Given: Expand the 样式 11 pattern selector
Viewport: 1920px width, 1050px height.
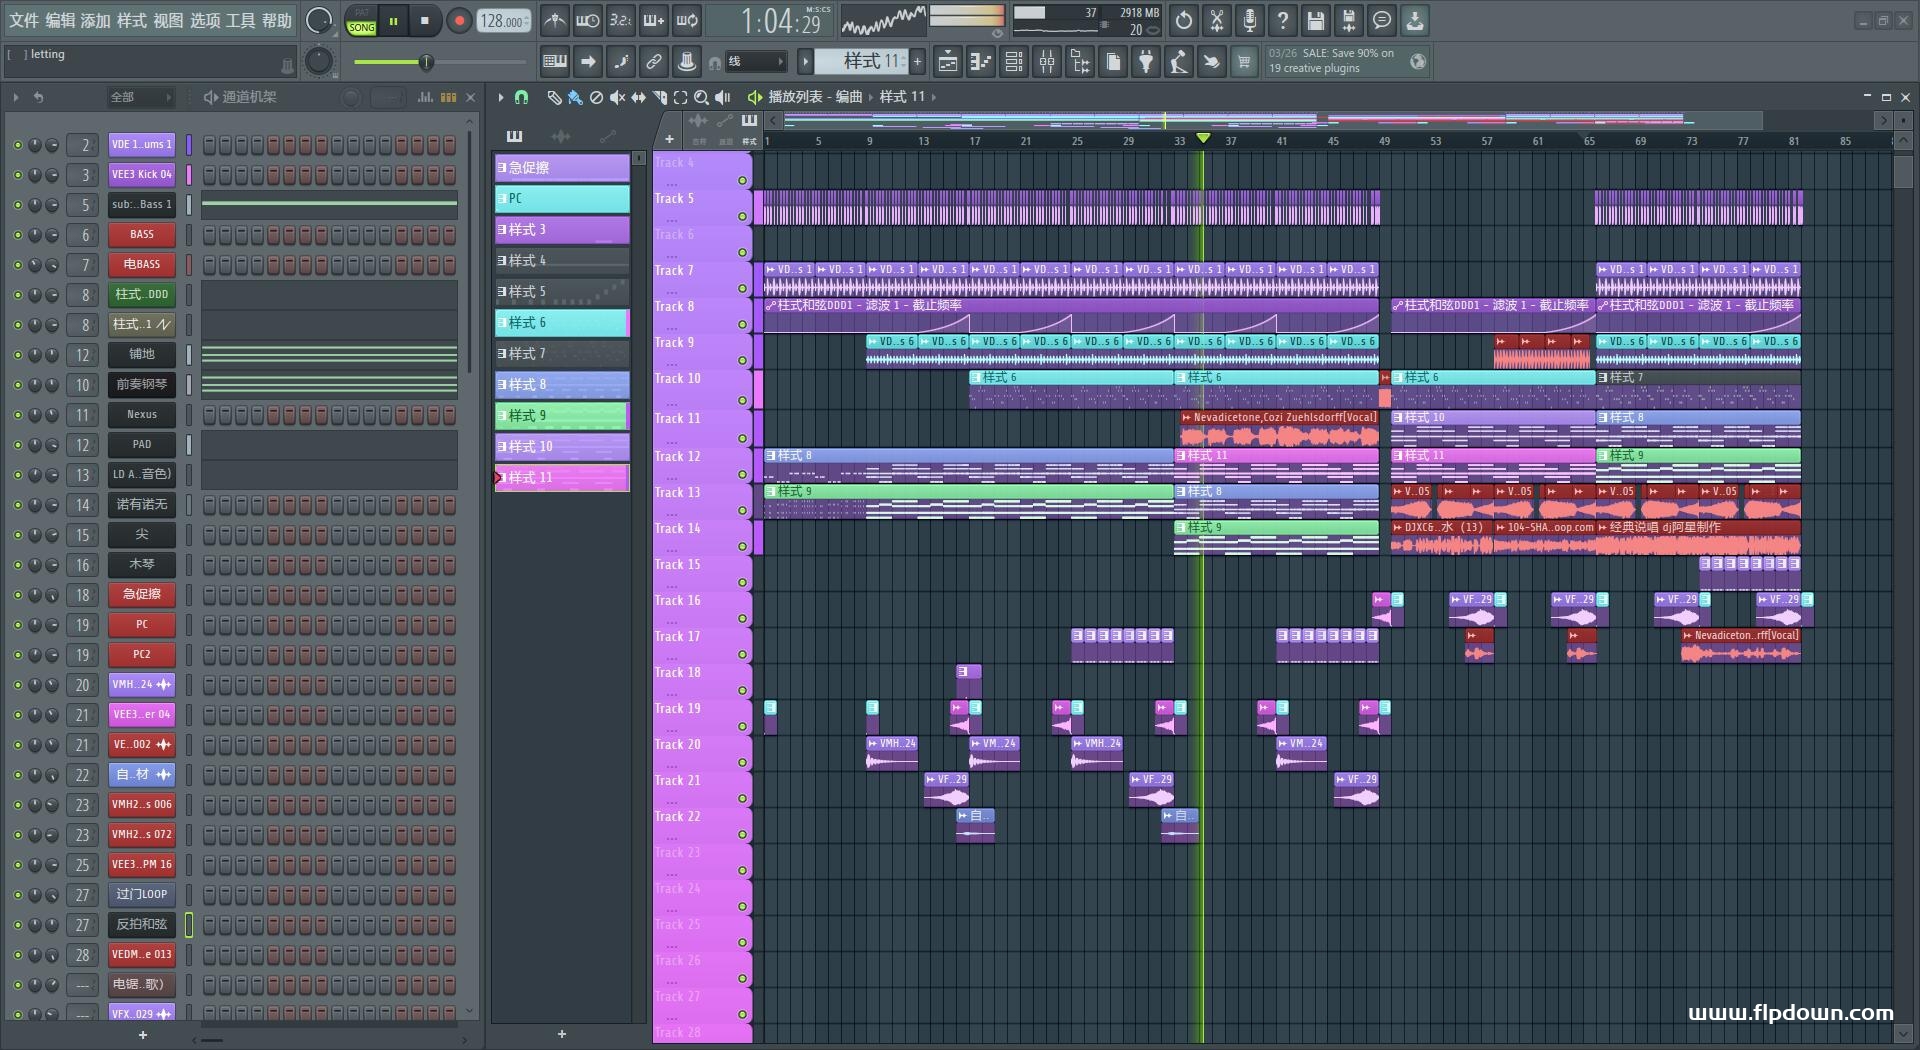Looking at the screenshot, I should (x=805, y=62).
